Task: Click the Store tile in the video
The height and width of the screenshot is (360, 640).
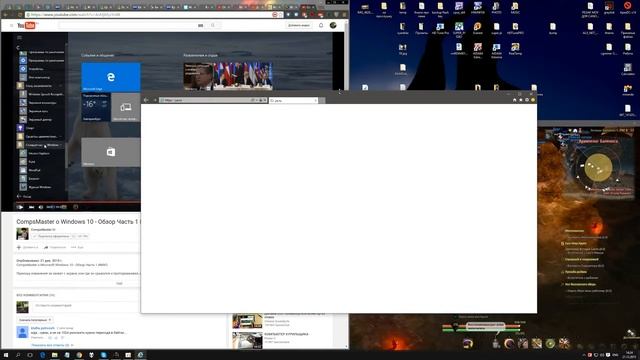Action: click(x=111, y=152)
